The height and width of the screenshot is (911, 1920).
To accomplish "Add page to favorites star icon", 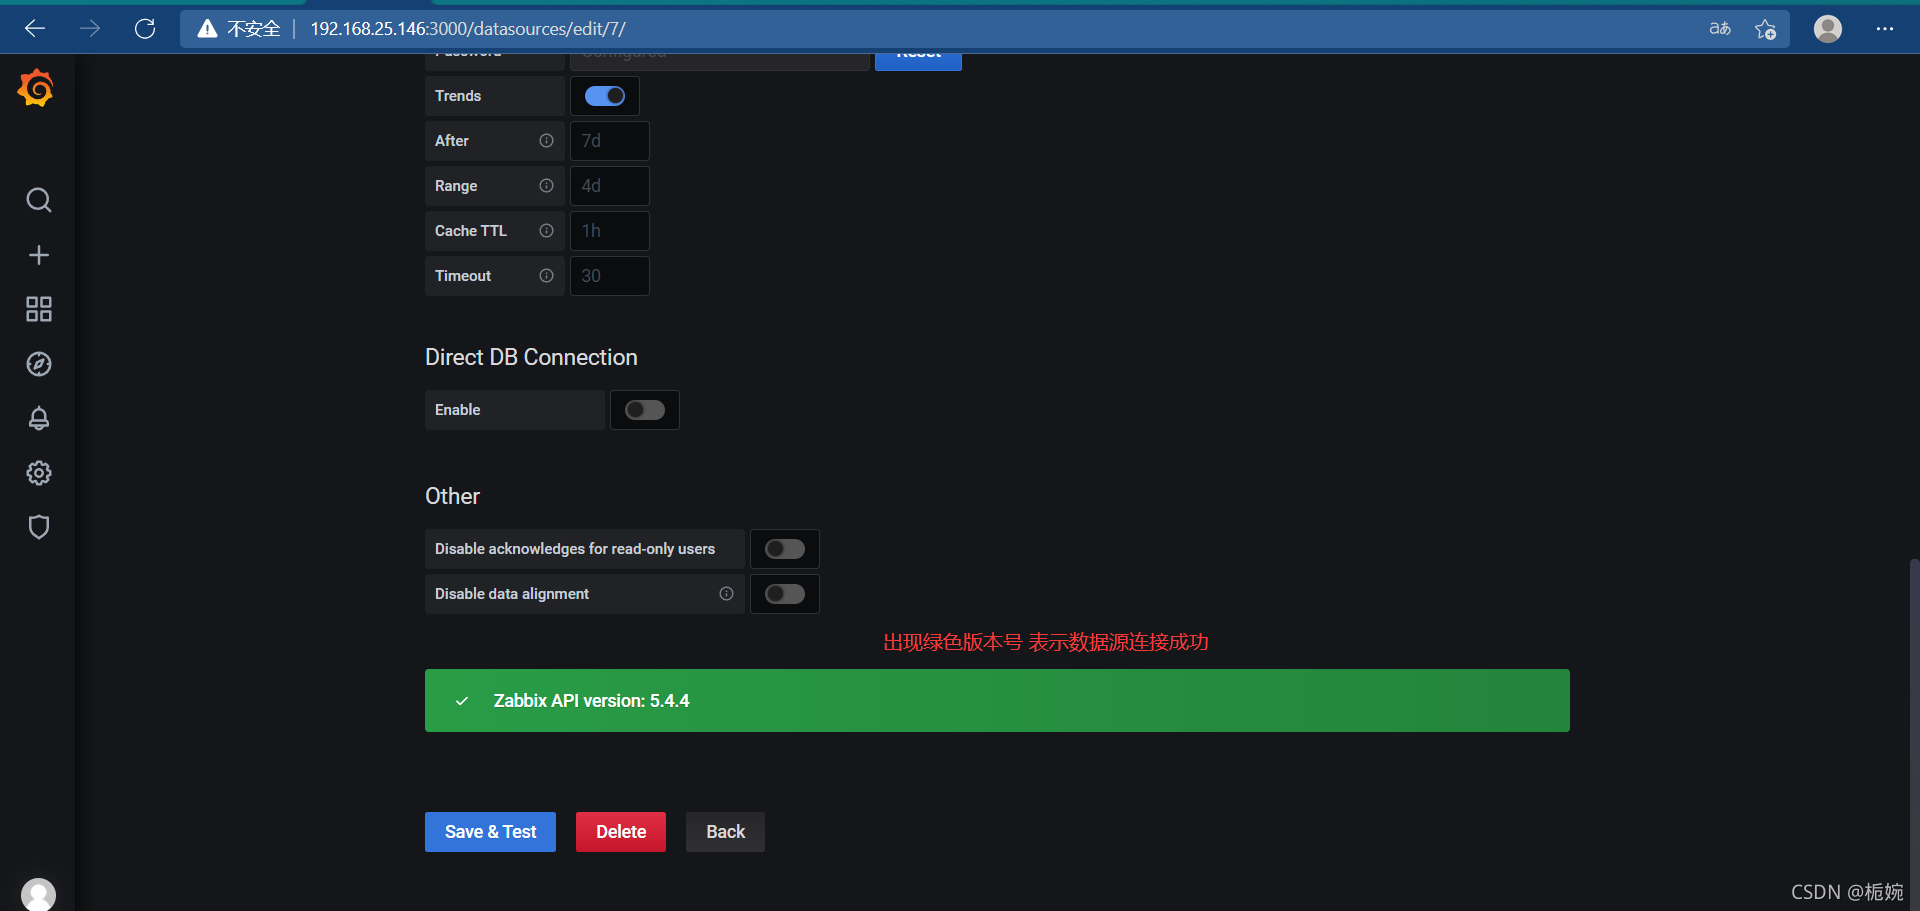I will (x=1766, y=29).
